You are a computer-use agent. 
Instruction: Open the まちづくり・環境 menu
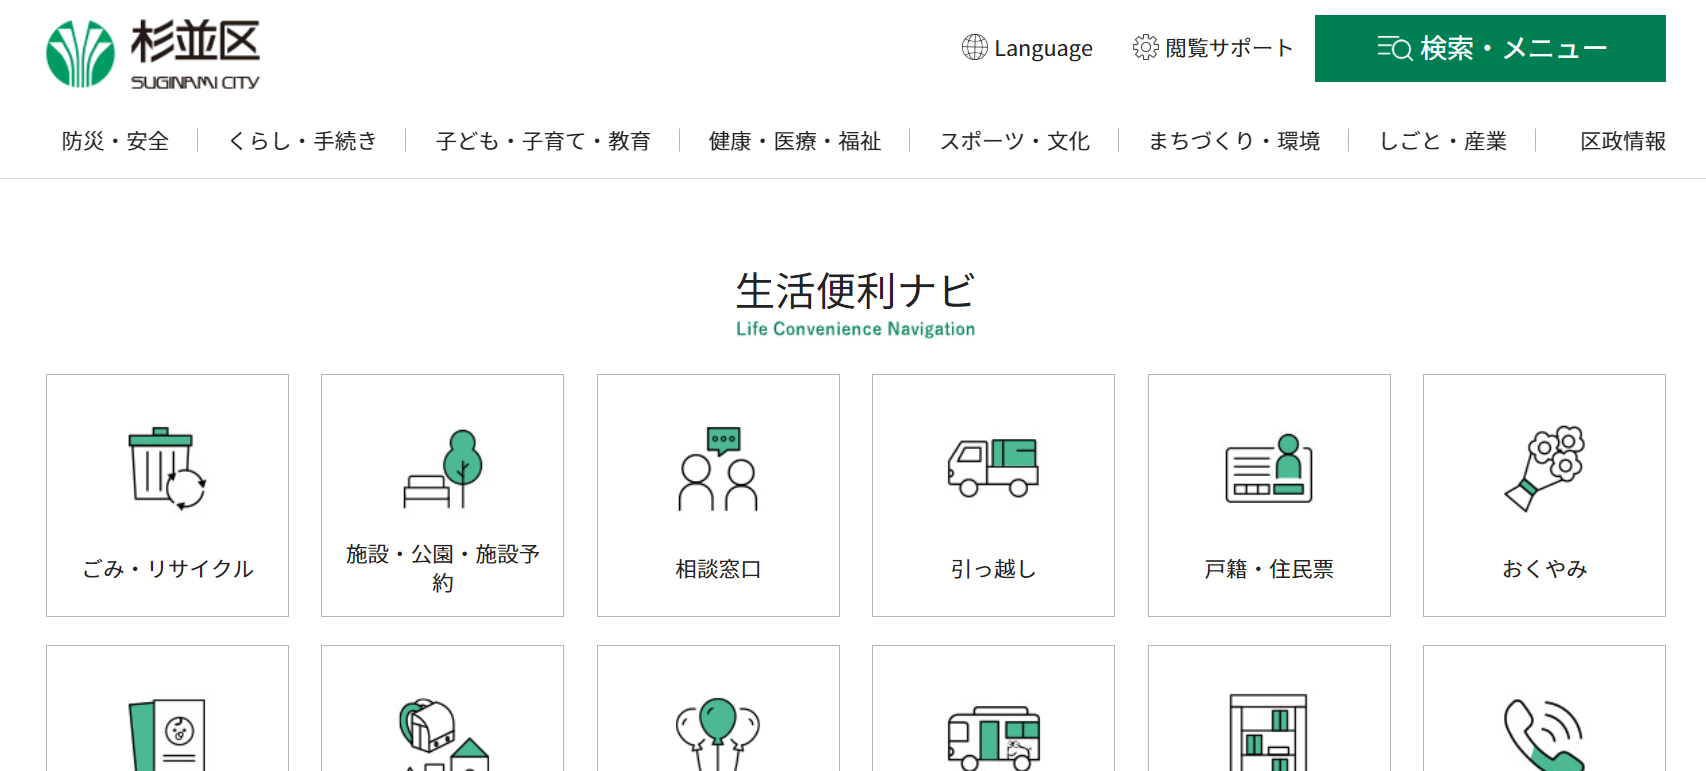[1234, 141]
